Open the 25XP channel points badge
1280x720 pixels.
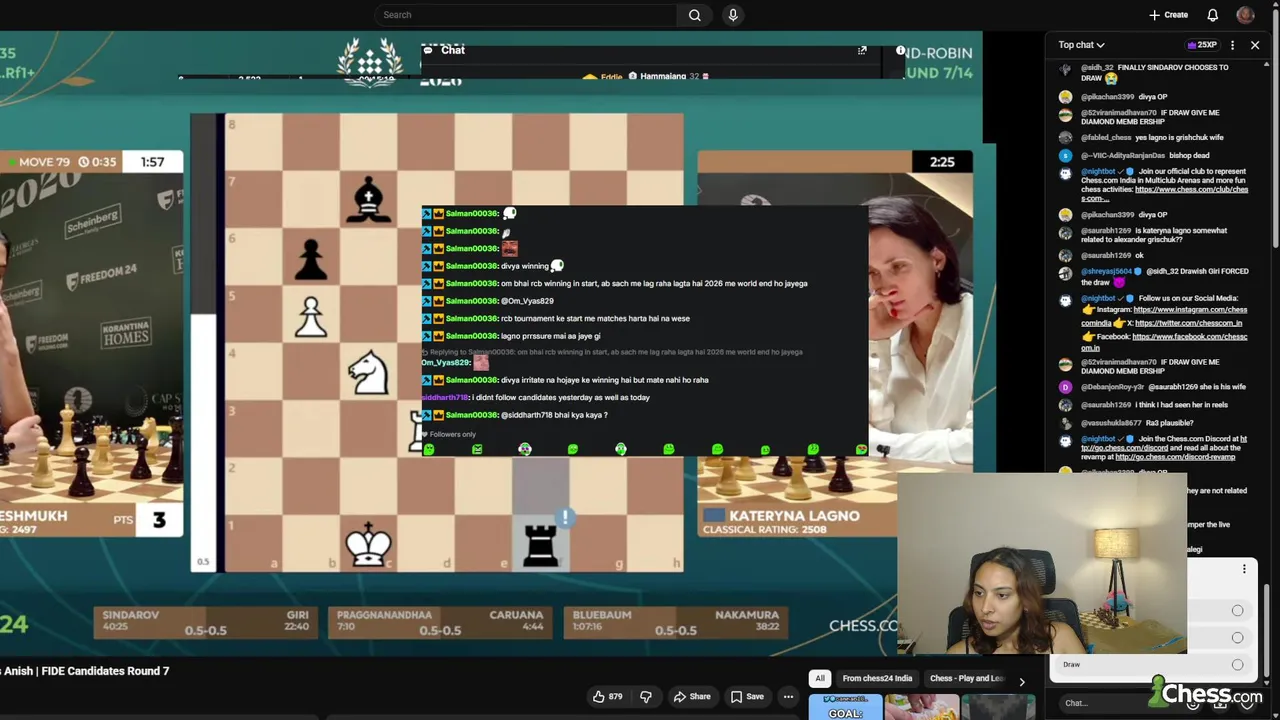pos(1201,45)
